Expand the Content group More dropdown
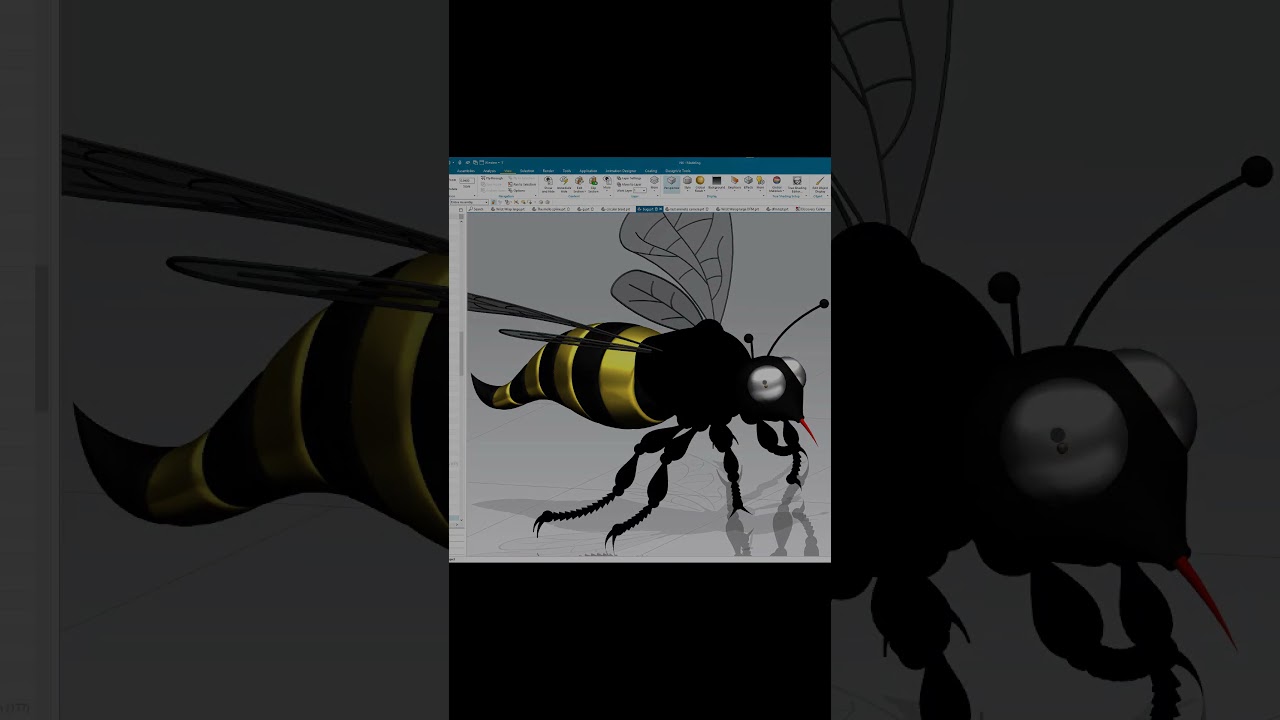The height and width of the screenshot is (720, 1280). 607,184
